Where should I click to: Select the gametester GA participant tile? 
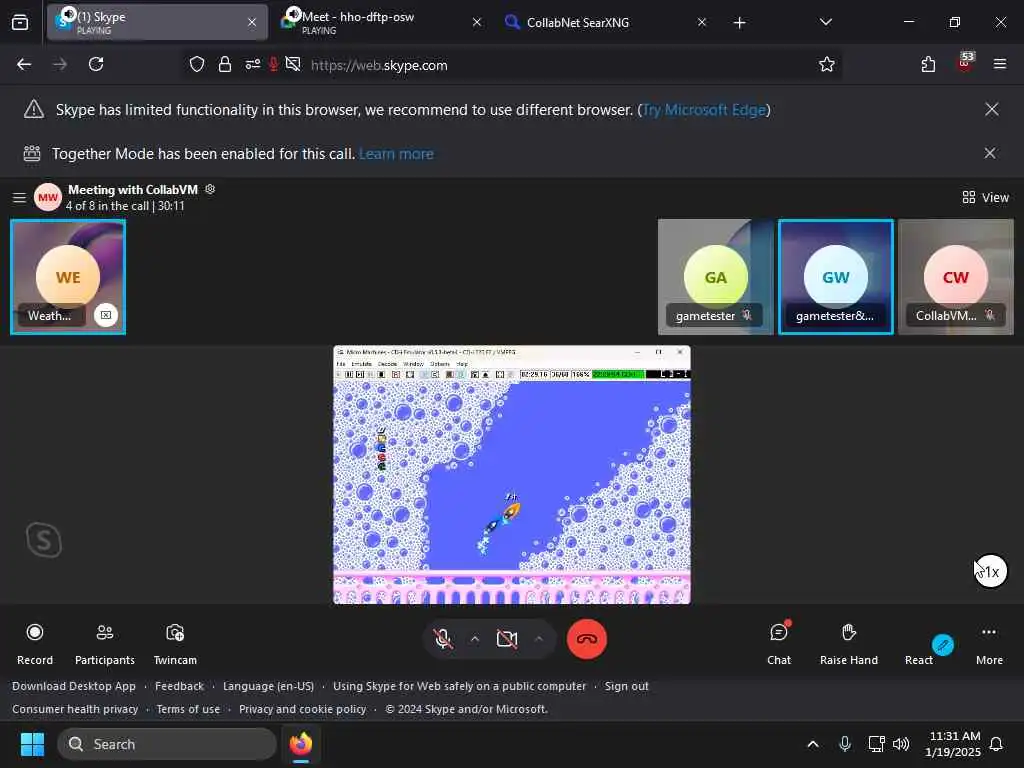[x=715, y=277]
